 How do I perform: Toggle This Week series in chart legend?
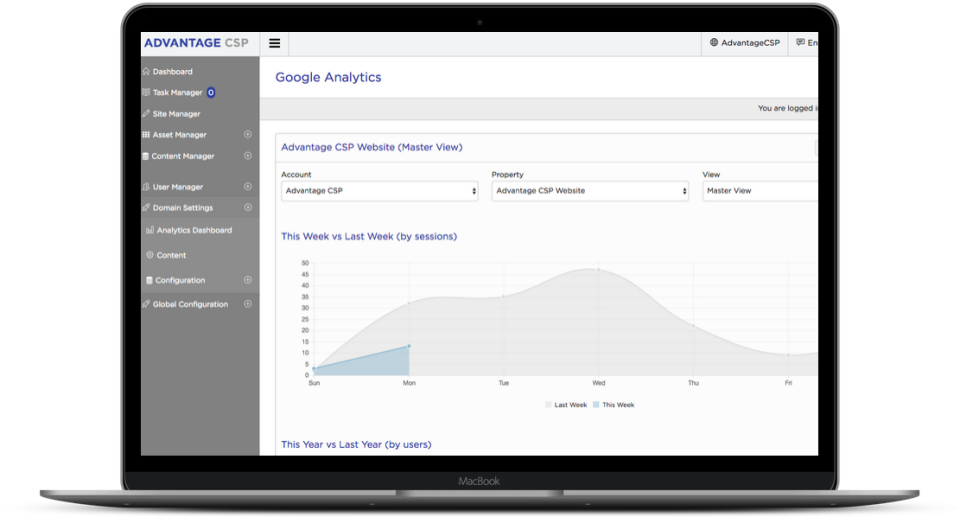coord(613,405)
